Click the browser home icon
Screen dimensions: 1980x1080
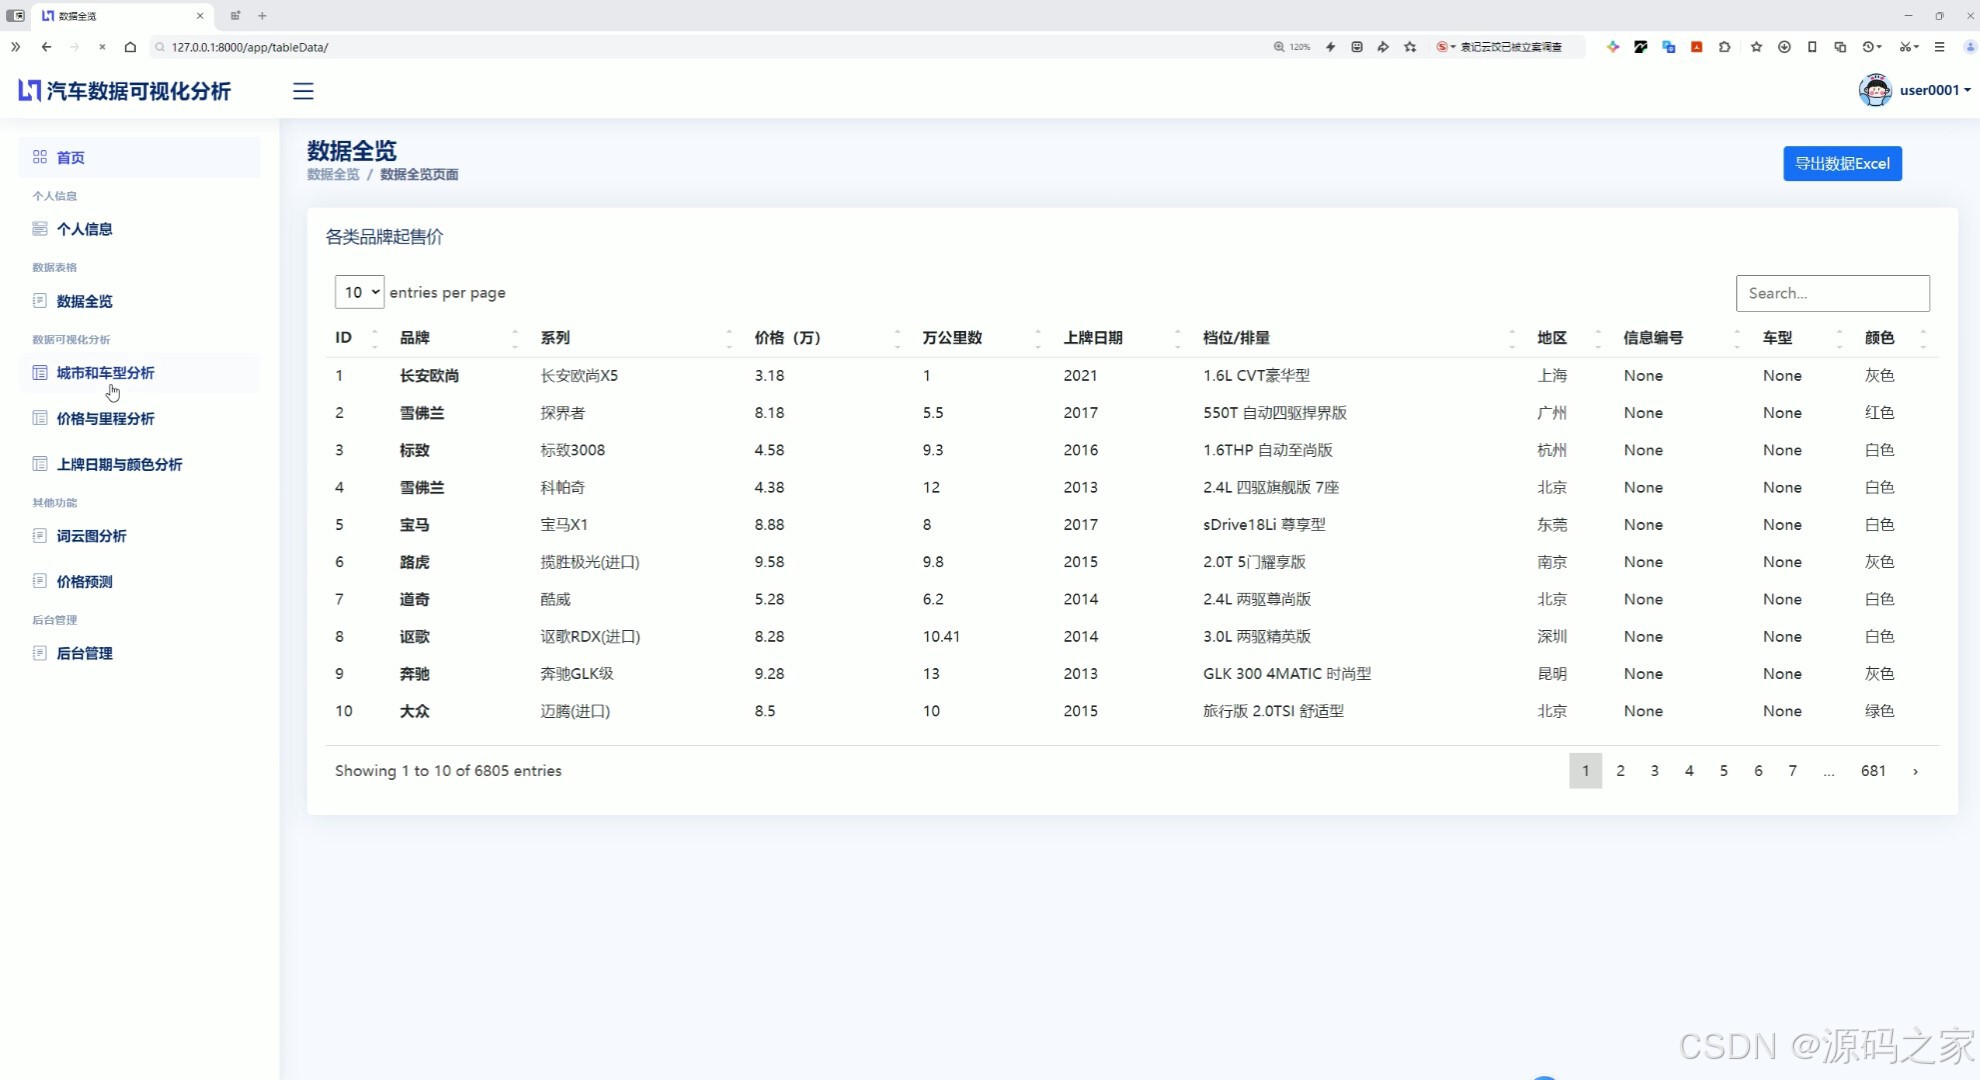pyautogui.click(x=130, y=47)
